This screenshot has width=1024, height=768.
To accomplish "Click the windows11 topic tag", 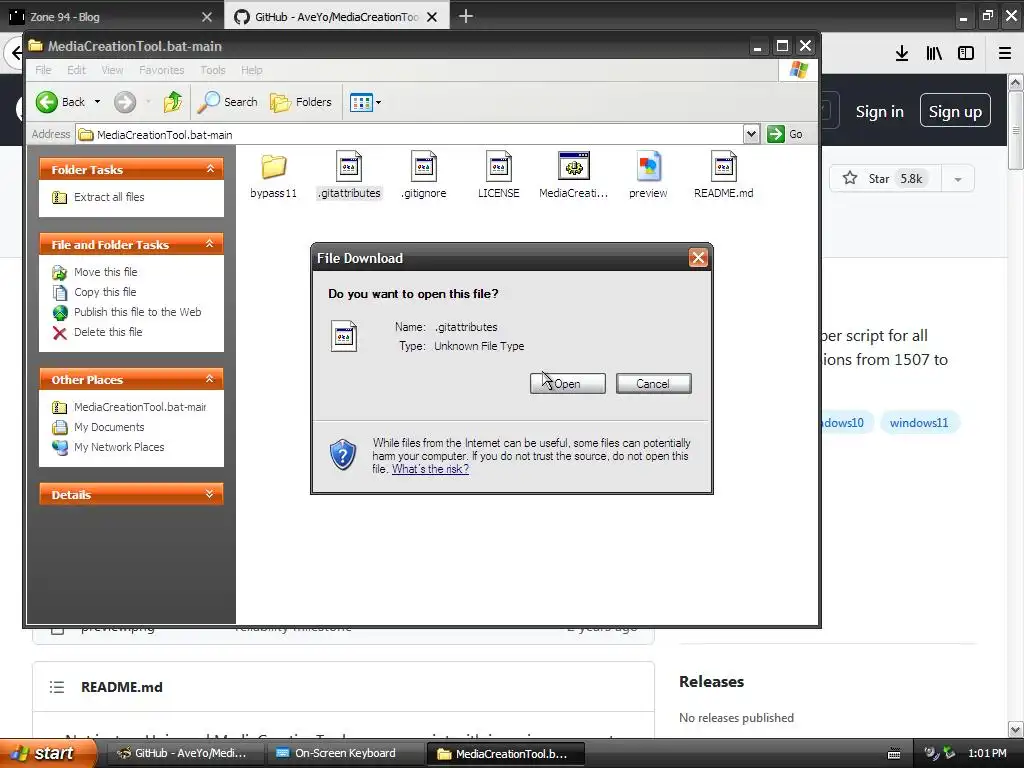I will coord(919,423).
